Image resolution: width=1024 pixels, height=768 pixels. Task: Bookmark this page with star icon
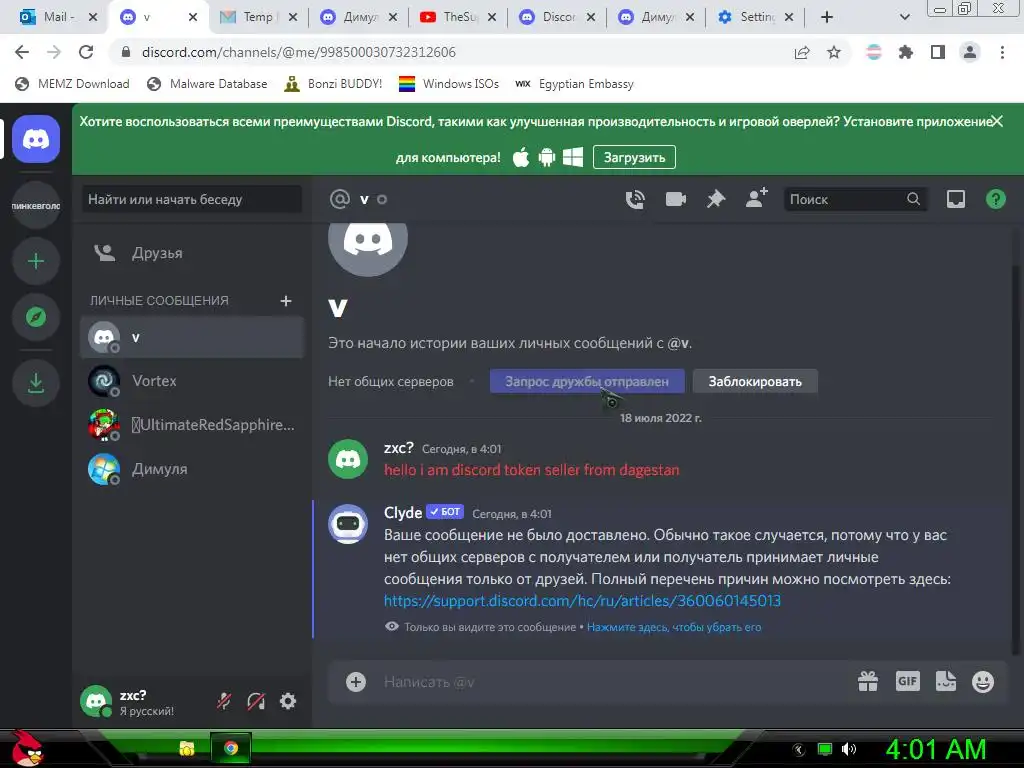834,52
